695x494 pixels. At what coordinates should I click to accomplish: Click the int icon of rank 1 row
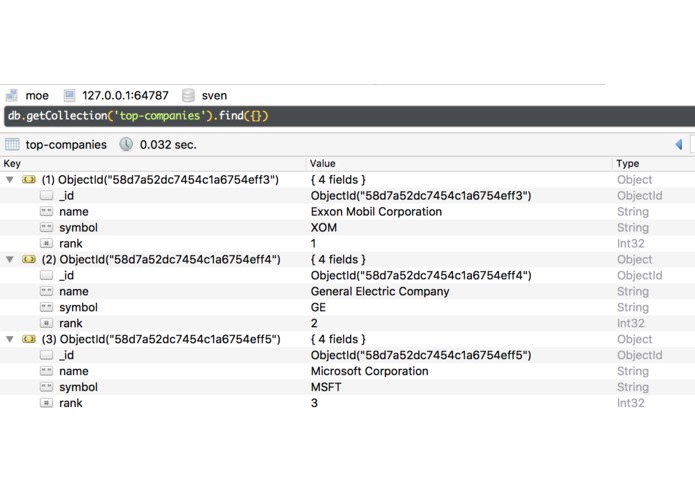pyautogui.click(x=47, y=243)
